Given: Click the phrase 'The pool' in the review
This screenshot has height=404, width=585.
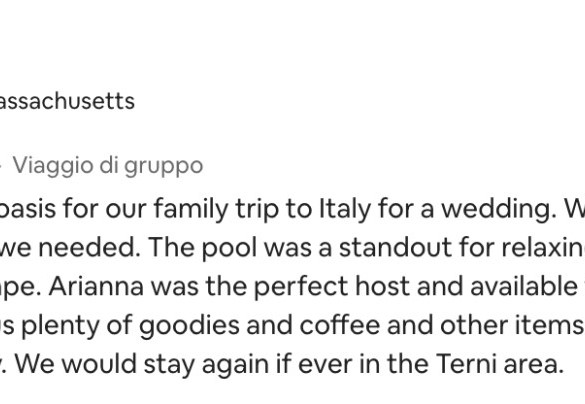Looking at the screenshot, I should [203, 247].
